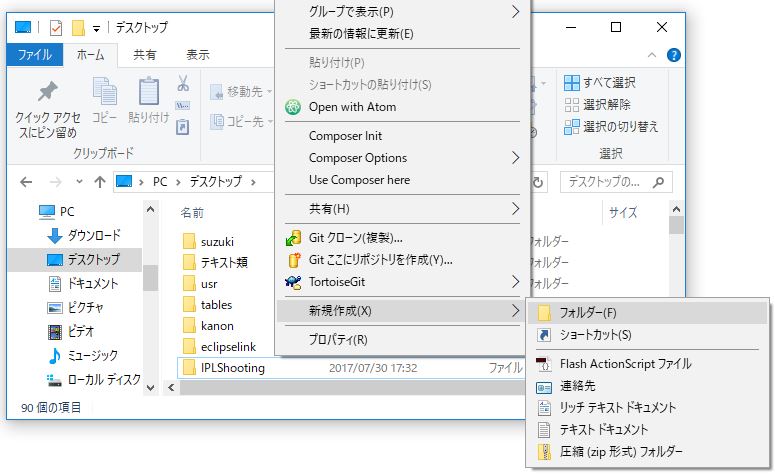This screenshot has width=775, height=476.
Task: Create new 圧縮 (zip 形式) フォルダー
Action: pos(647,451)
